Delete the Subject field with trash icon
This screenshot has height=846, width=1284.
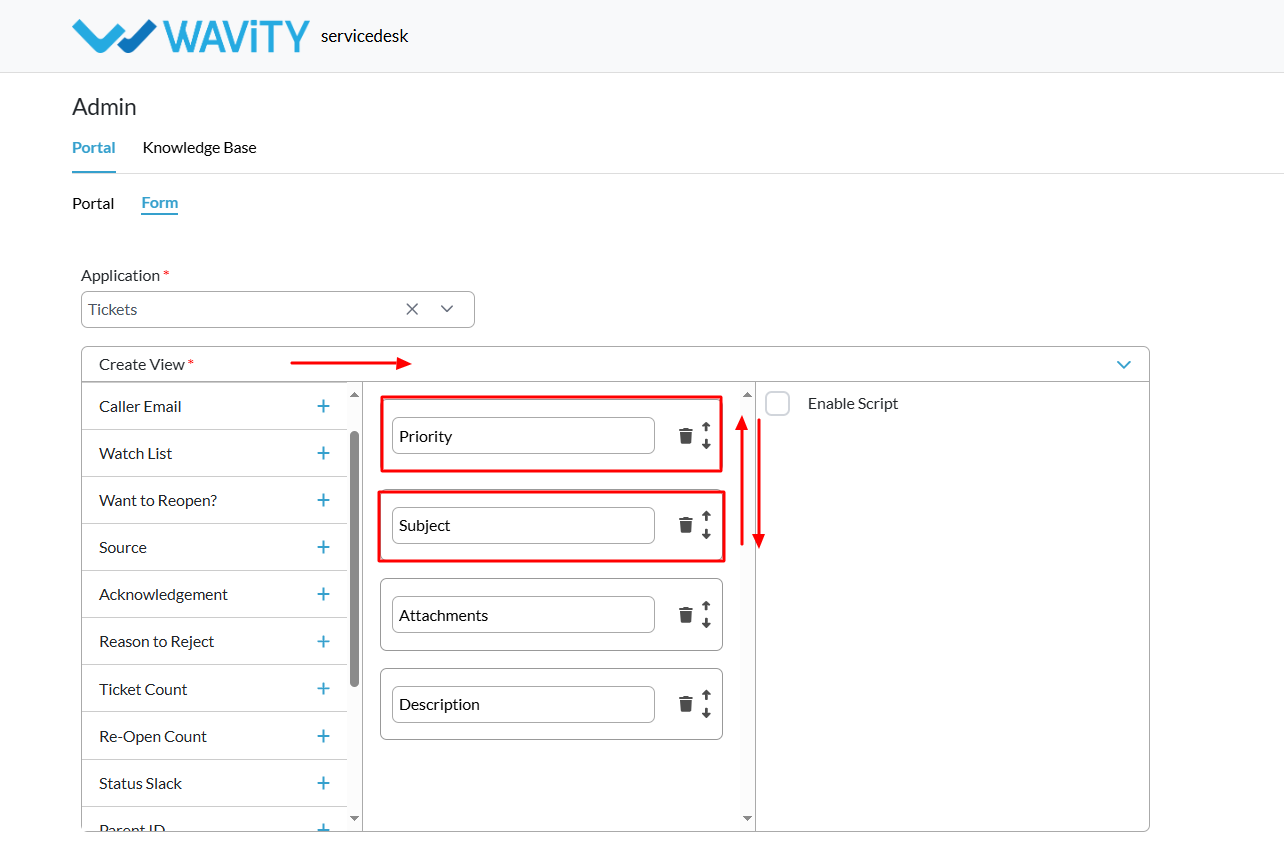[x=685, y=525]
